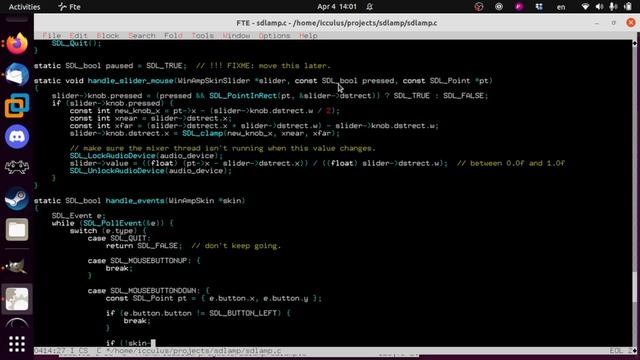Screen dimensions: 640x360
Task: Click the handle_events function name
Action: 135,201
